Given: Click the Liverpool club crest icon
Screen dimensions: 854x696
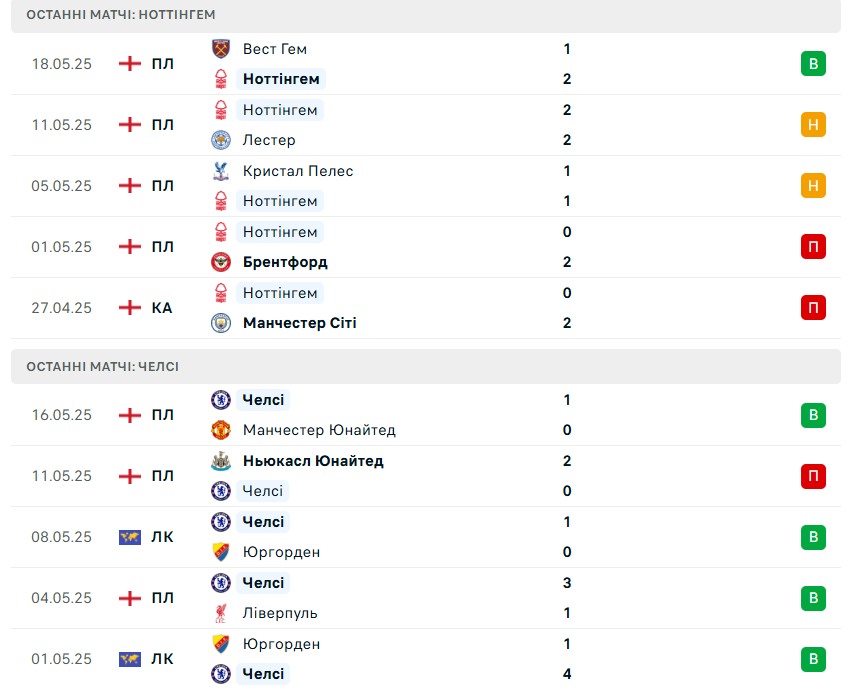Looking at the screenshot, I should pyautogui.click(x=221, y=613).
